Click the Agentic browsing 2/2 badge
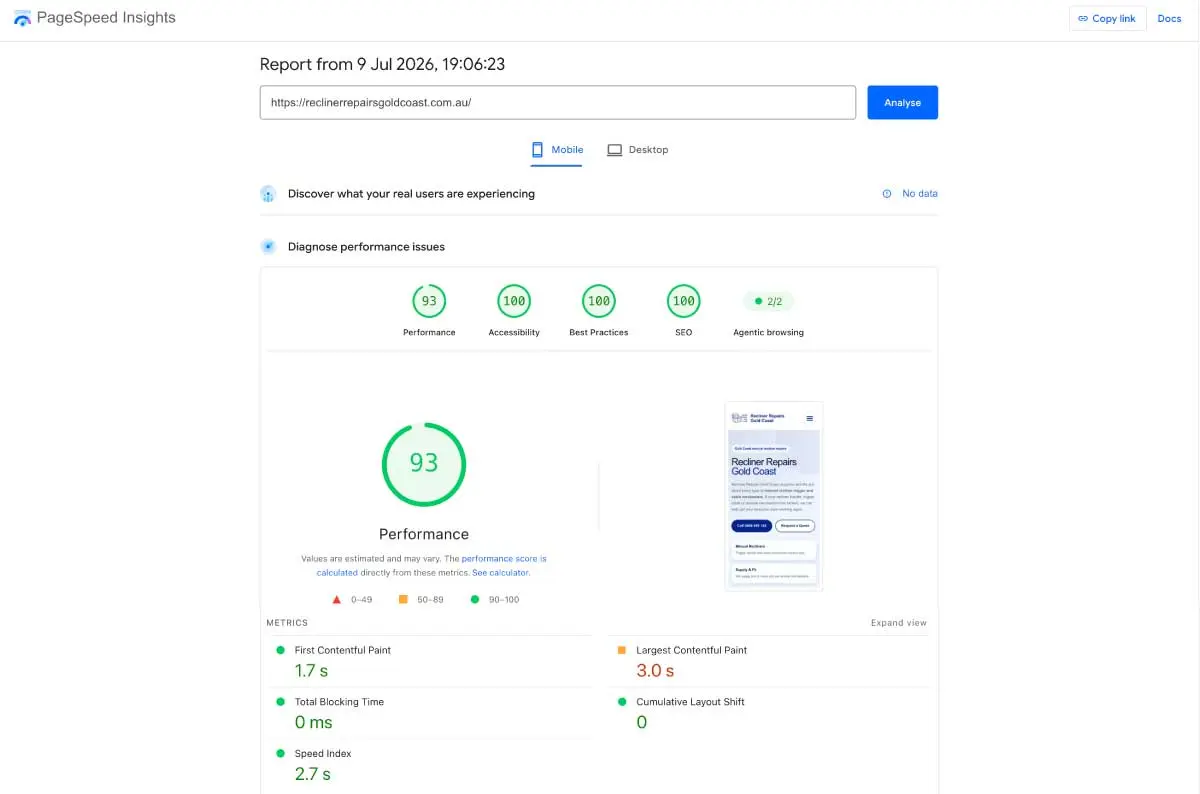The height and width of the screenshot is (794, 1200). click(768, 301)
